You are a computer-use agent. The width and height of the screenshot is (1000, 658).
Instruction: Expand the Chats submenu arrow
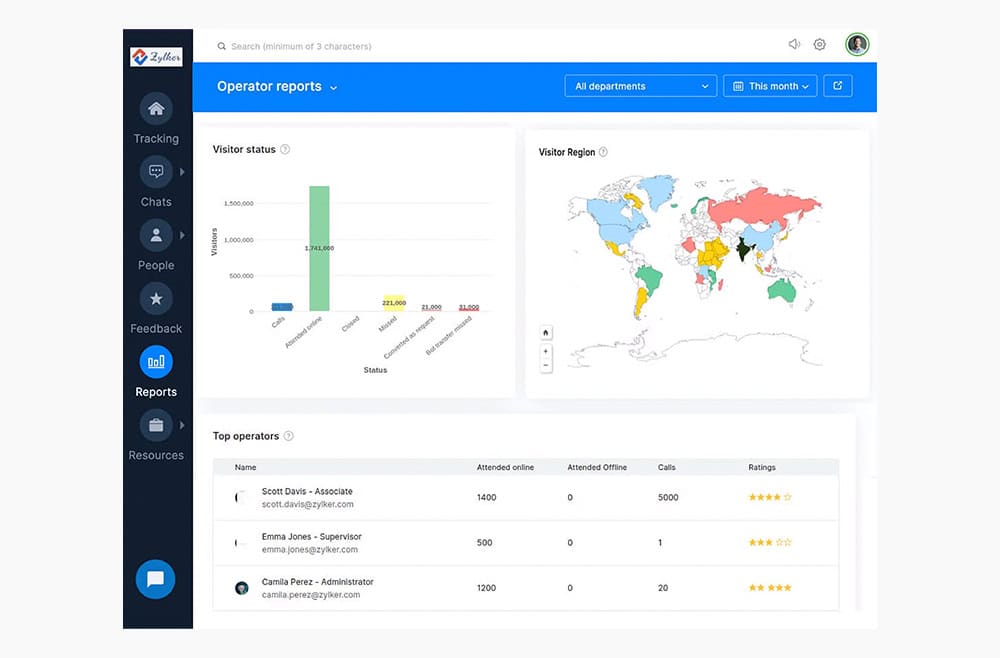[x=182, y=172]
